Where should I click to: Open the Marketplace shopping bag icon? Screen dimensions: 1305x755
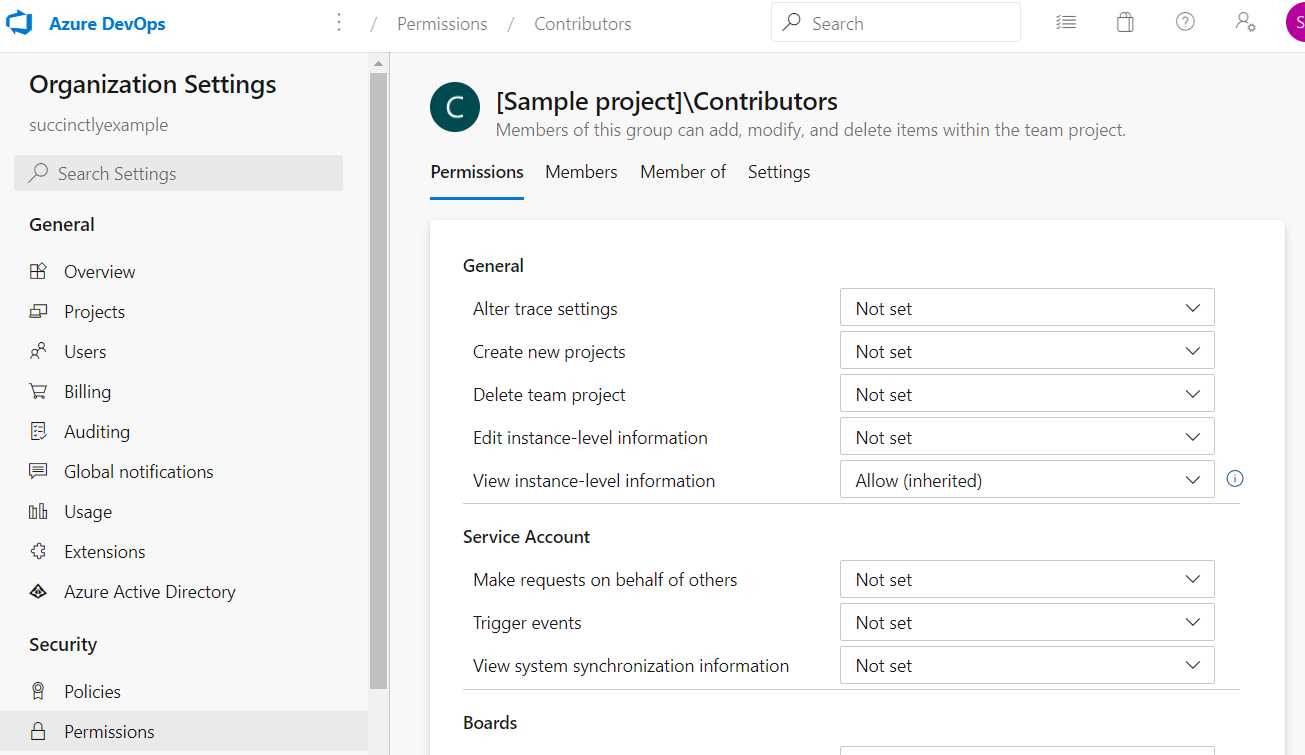(1125, 21)
